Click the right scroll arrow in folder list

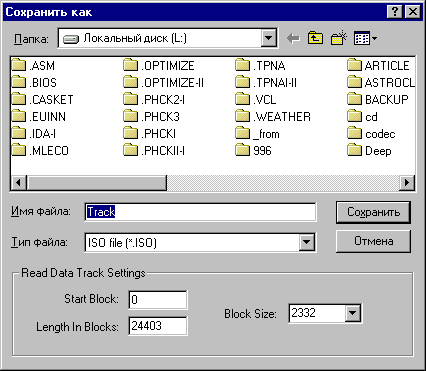pos(407,182)
